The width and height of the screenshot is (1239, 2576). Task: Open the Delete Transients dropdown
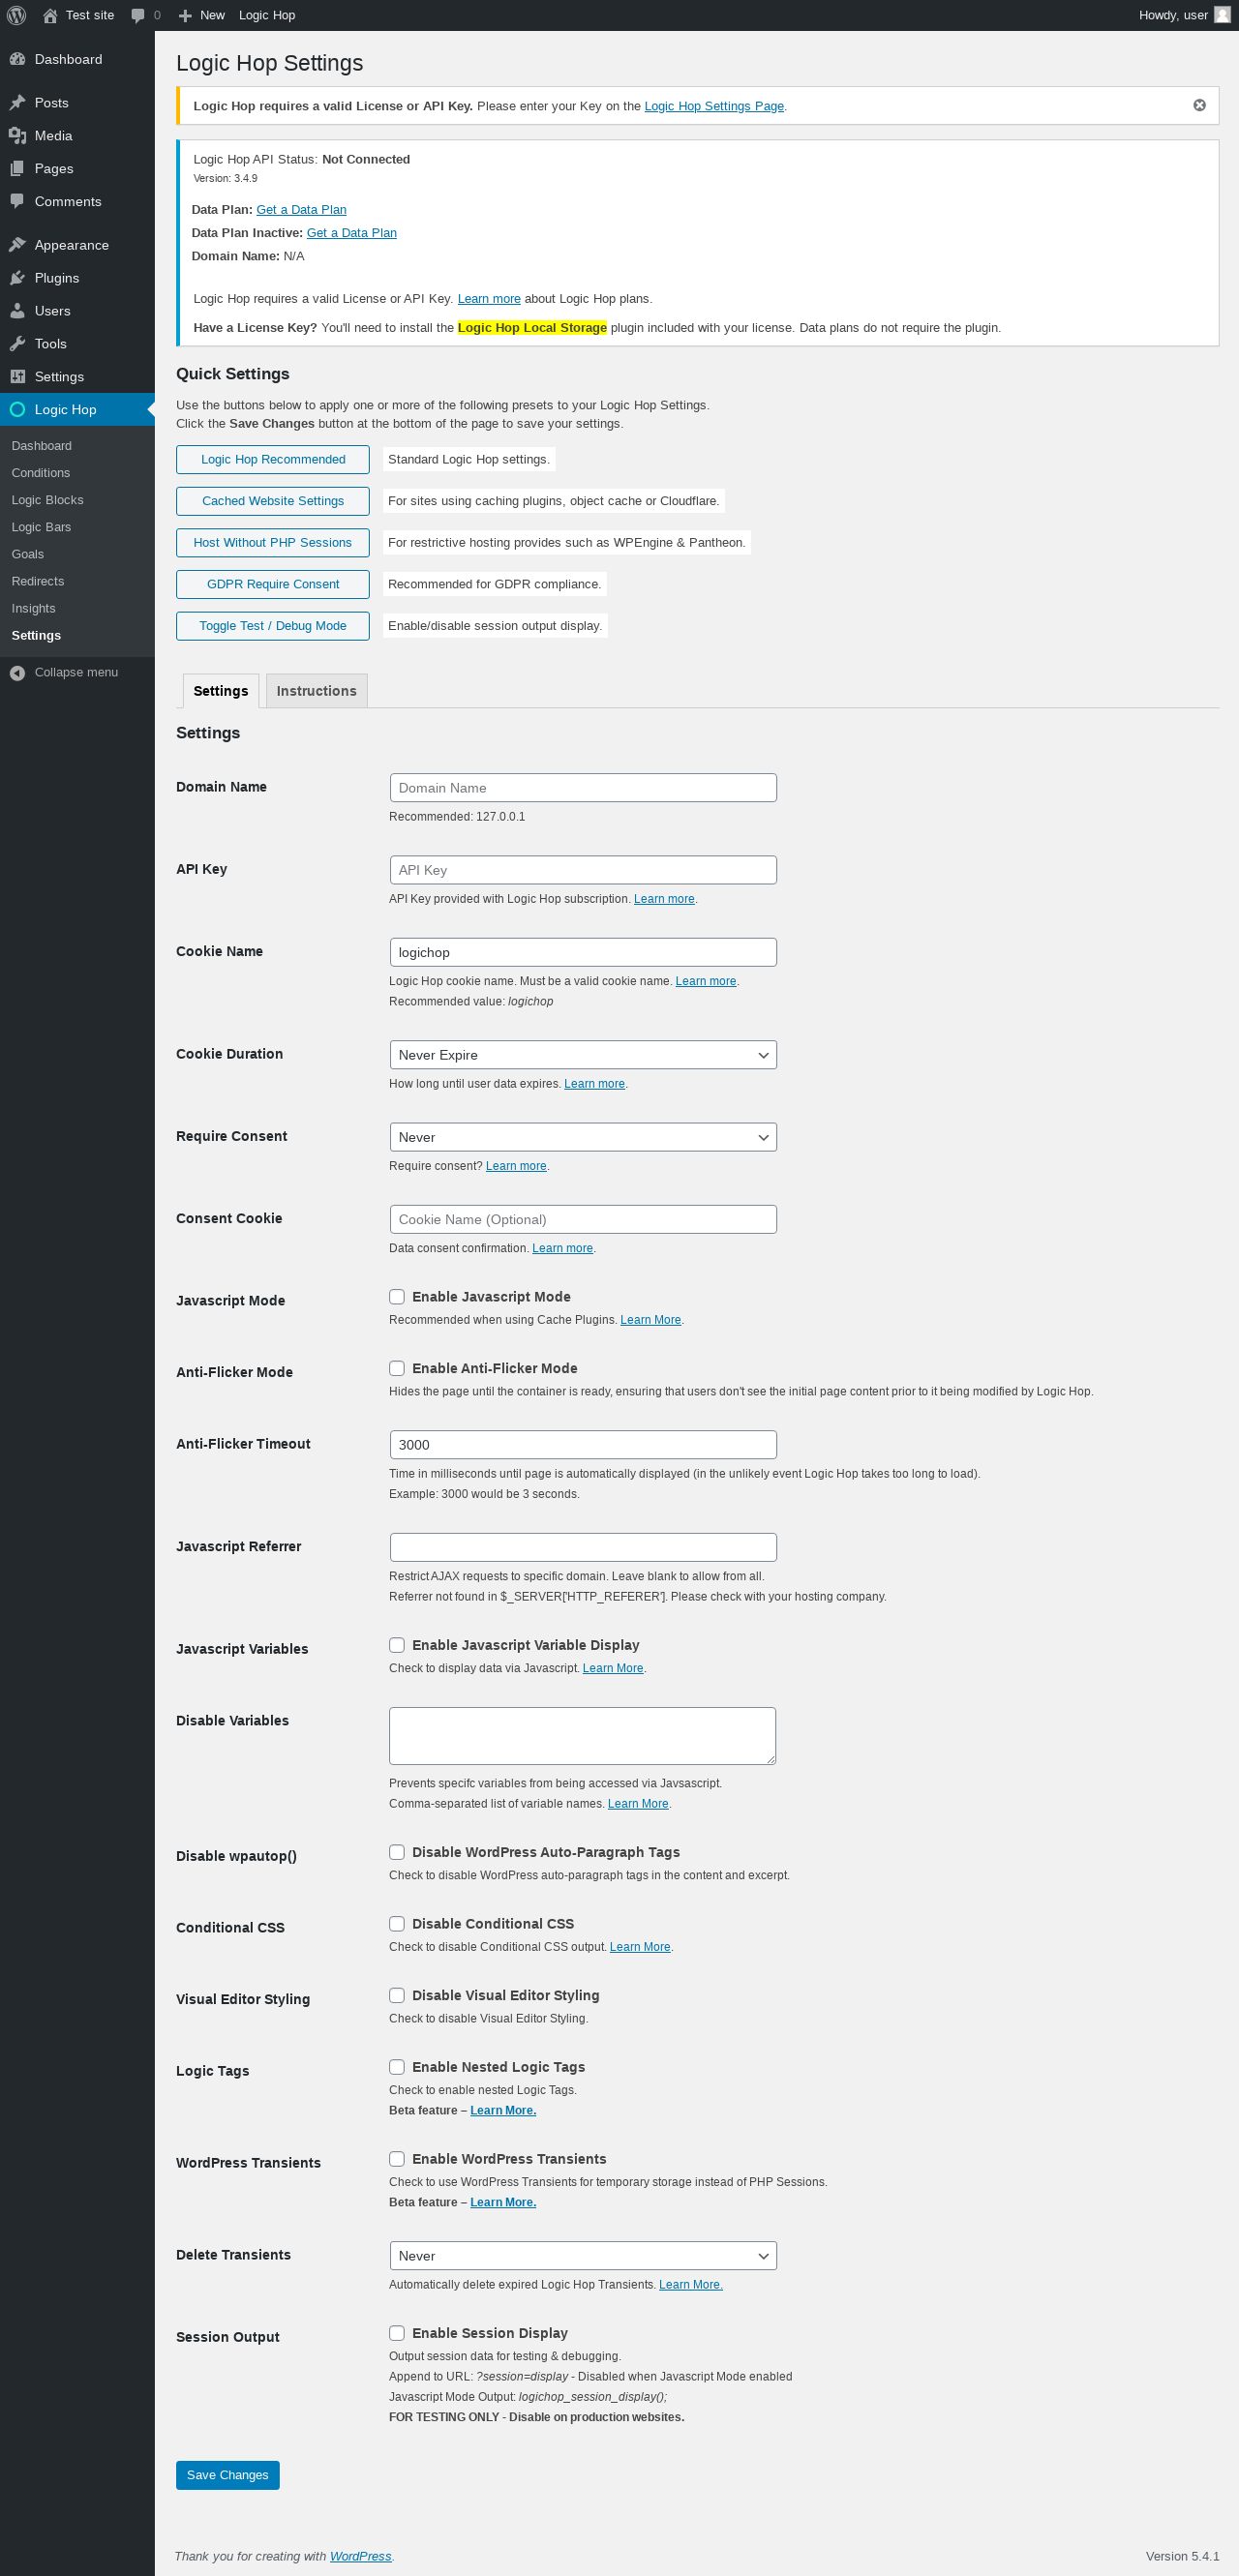583,2256
